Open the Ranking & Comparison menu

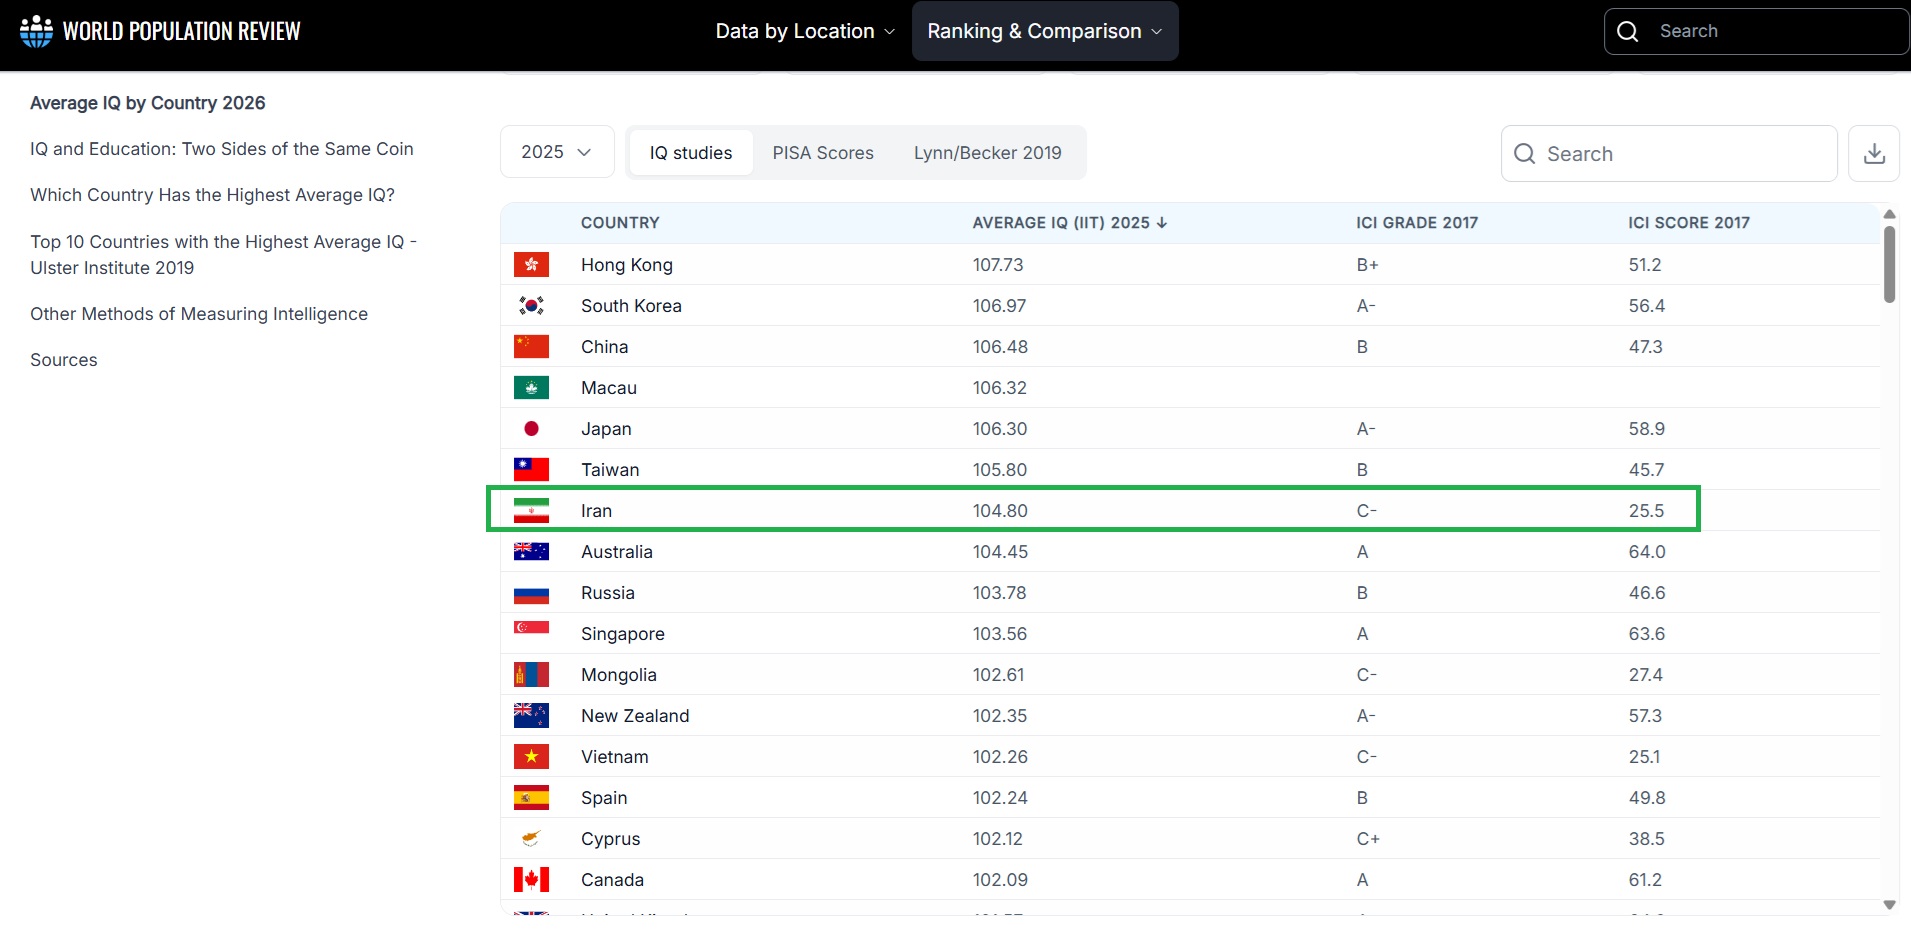coord(1045,31)
